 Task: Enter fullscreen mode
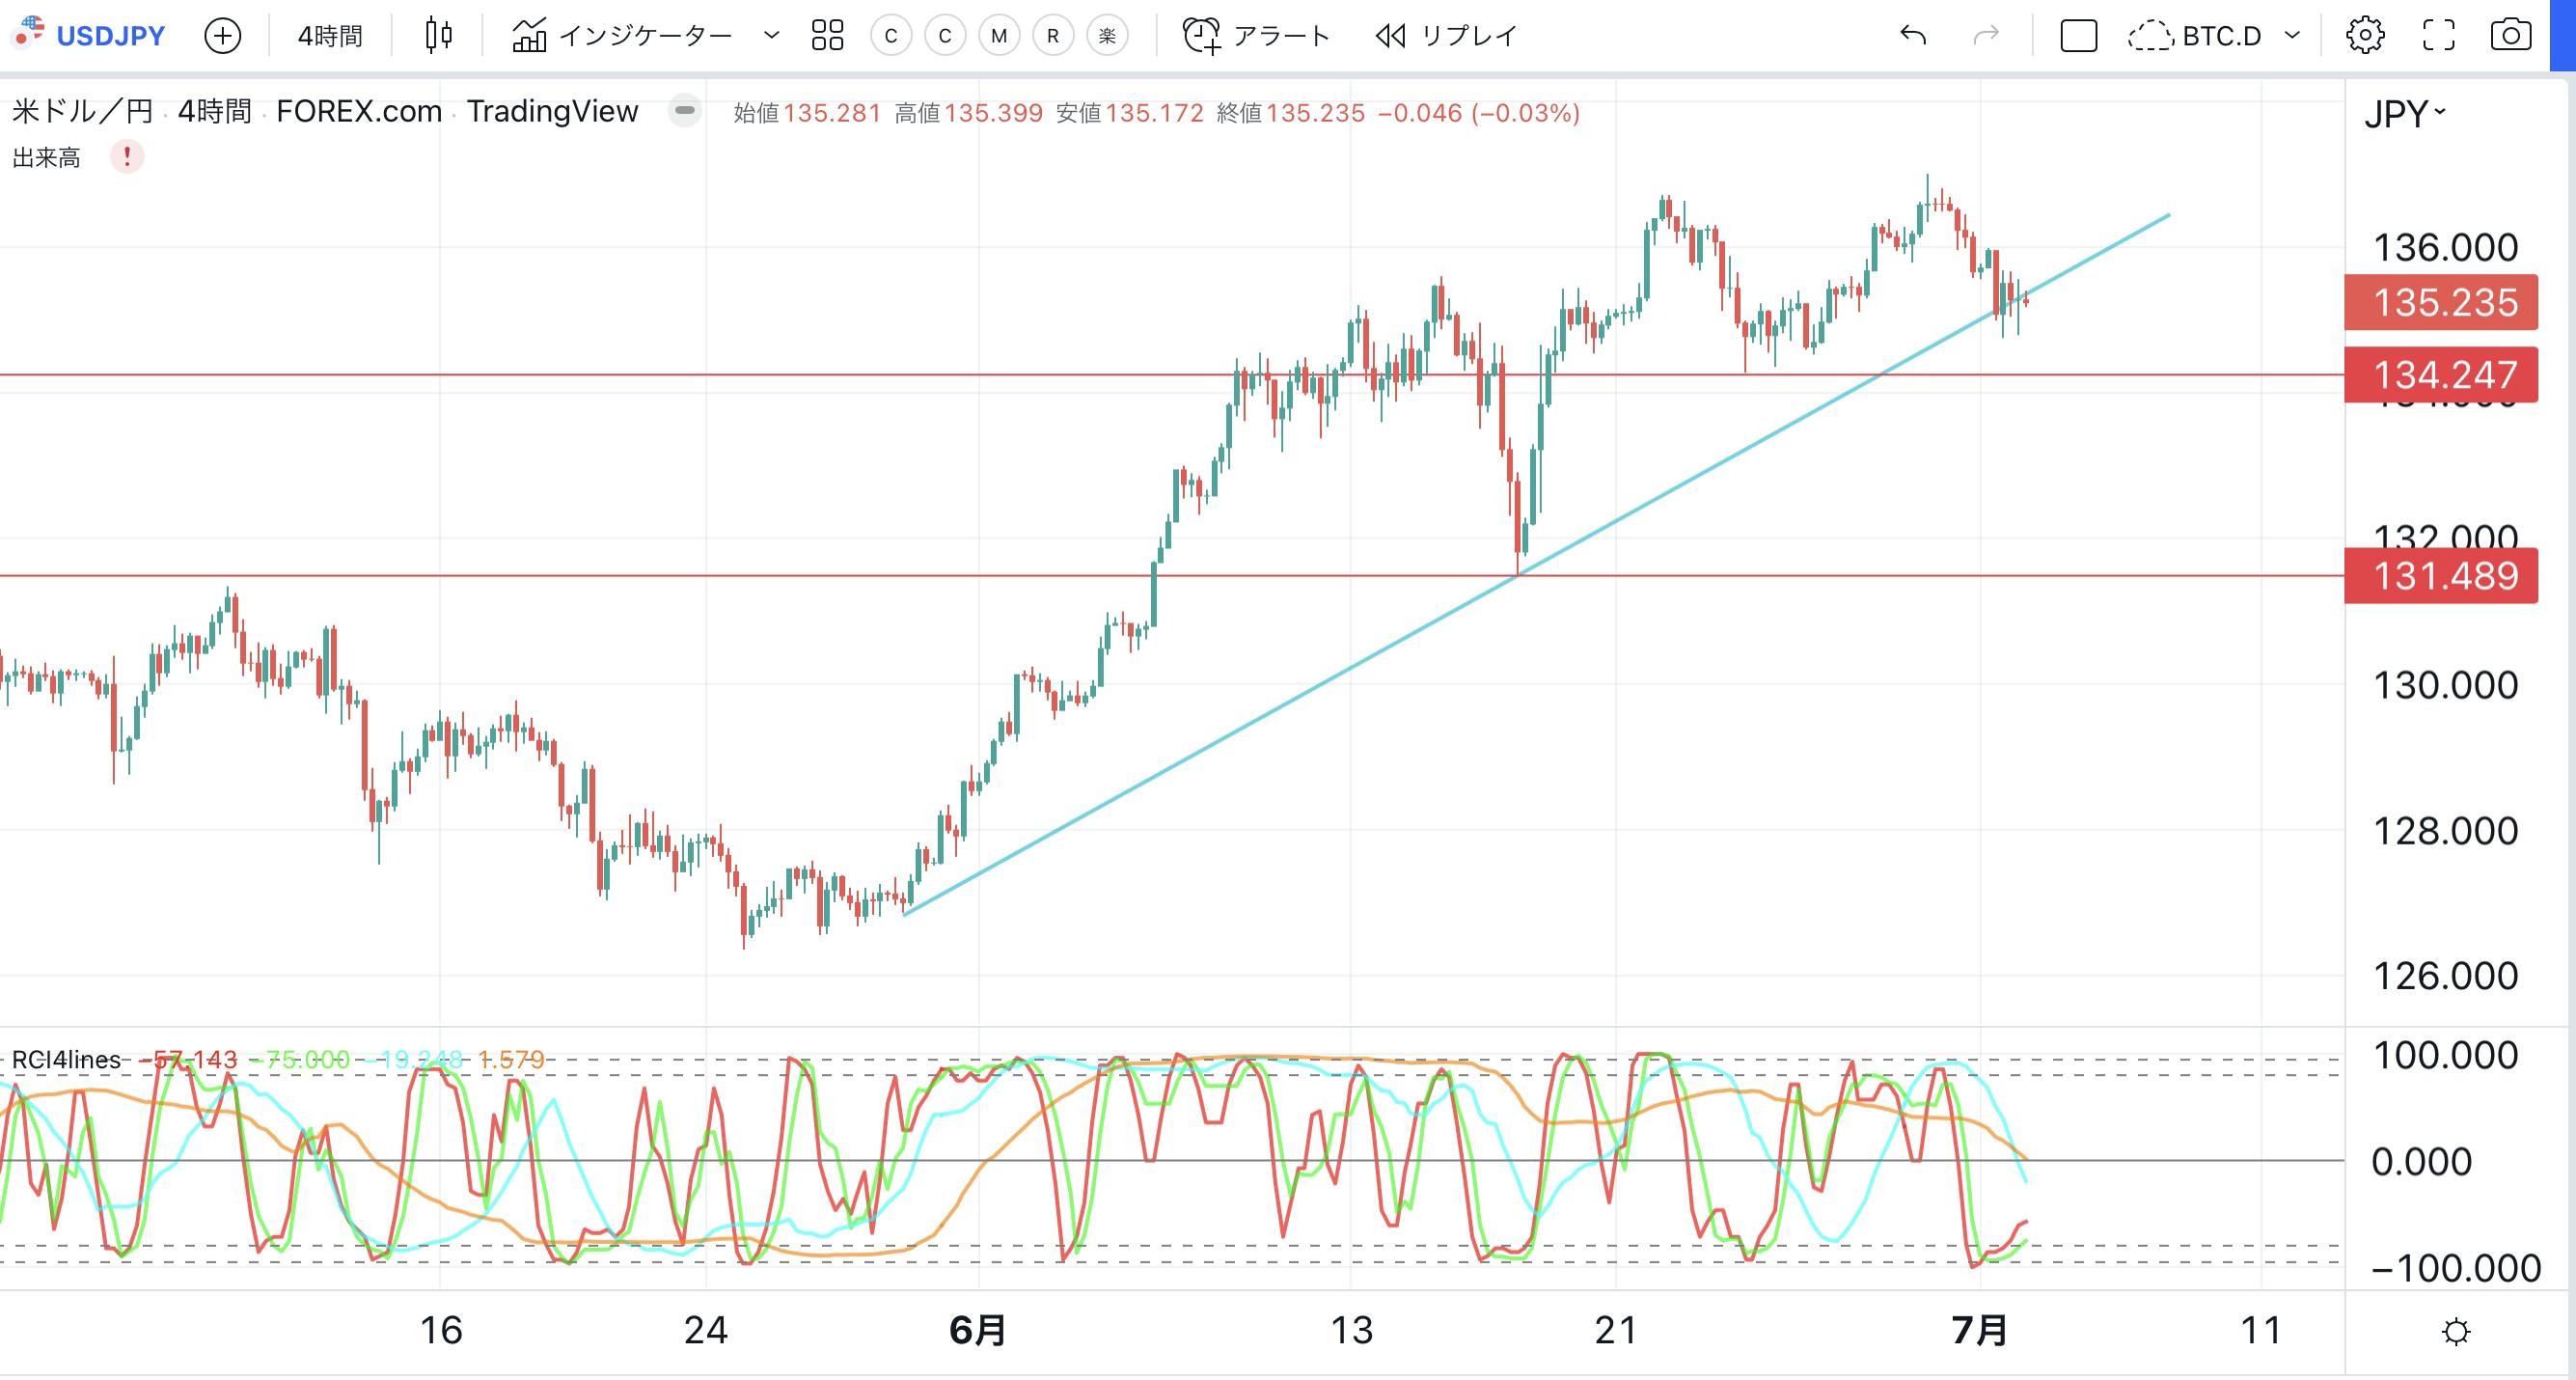click(x=2439, y=36)
